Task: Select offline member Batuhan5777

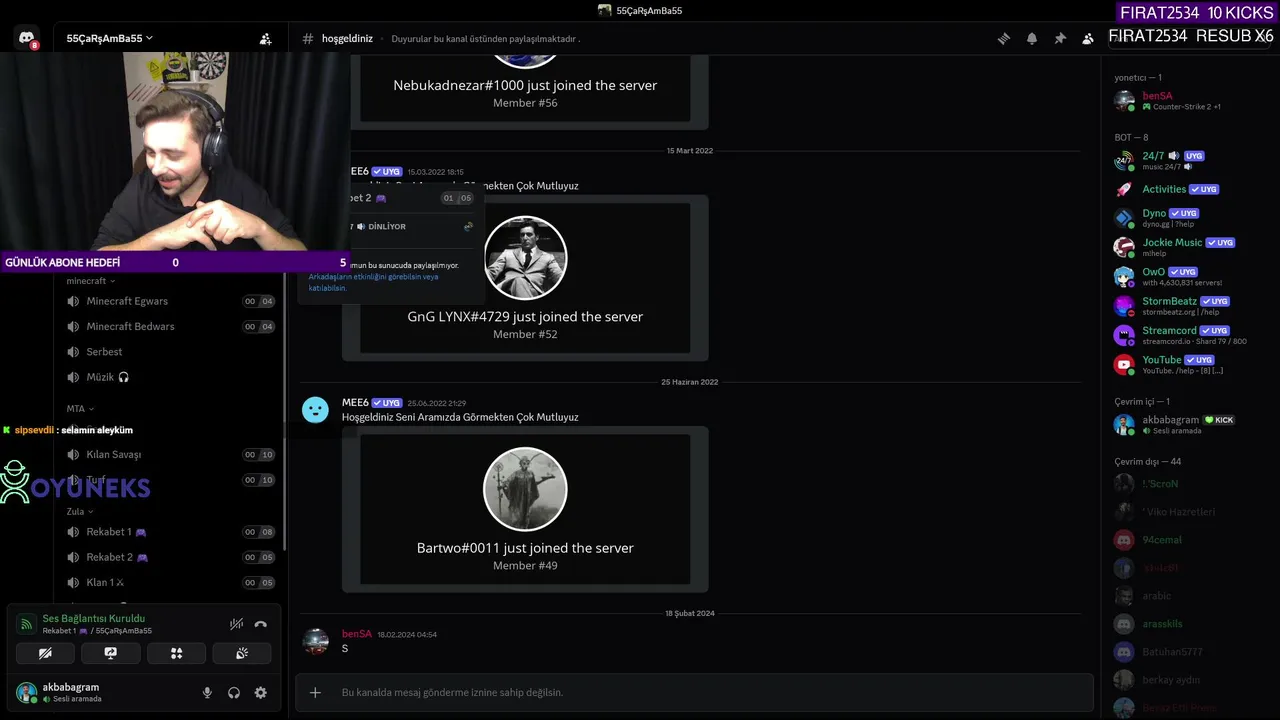Action: 1190,652
